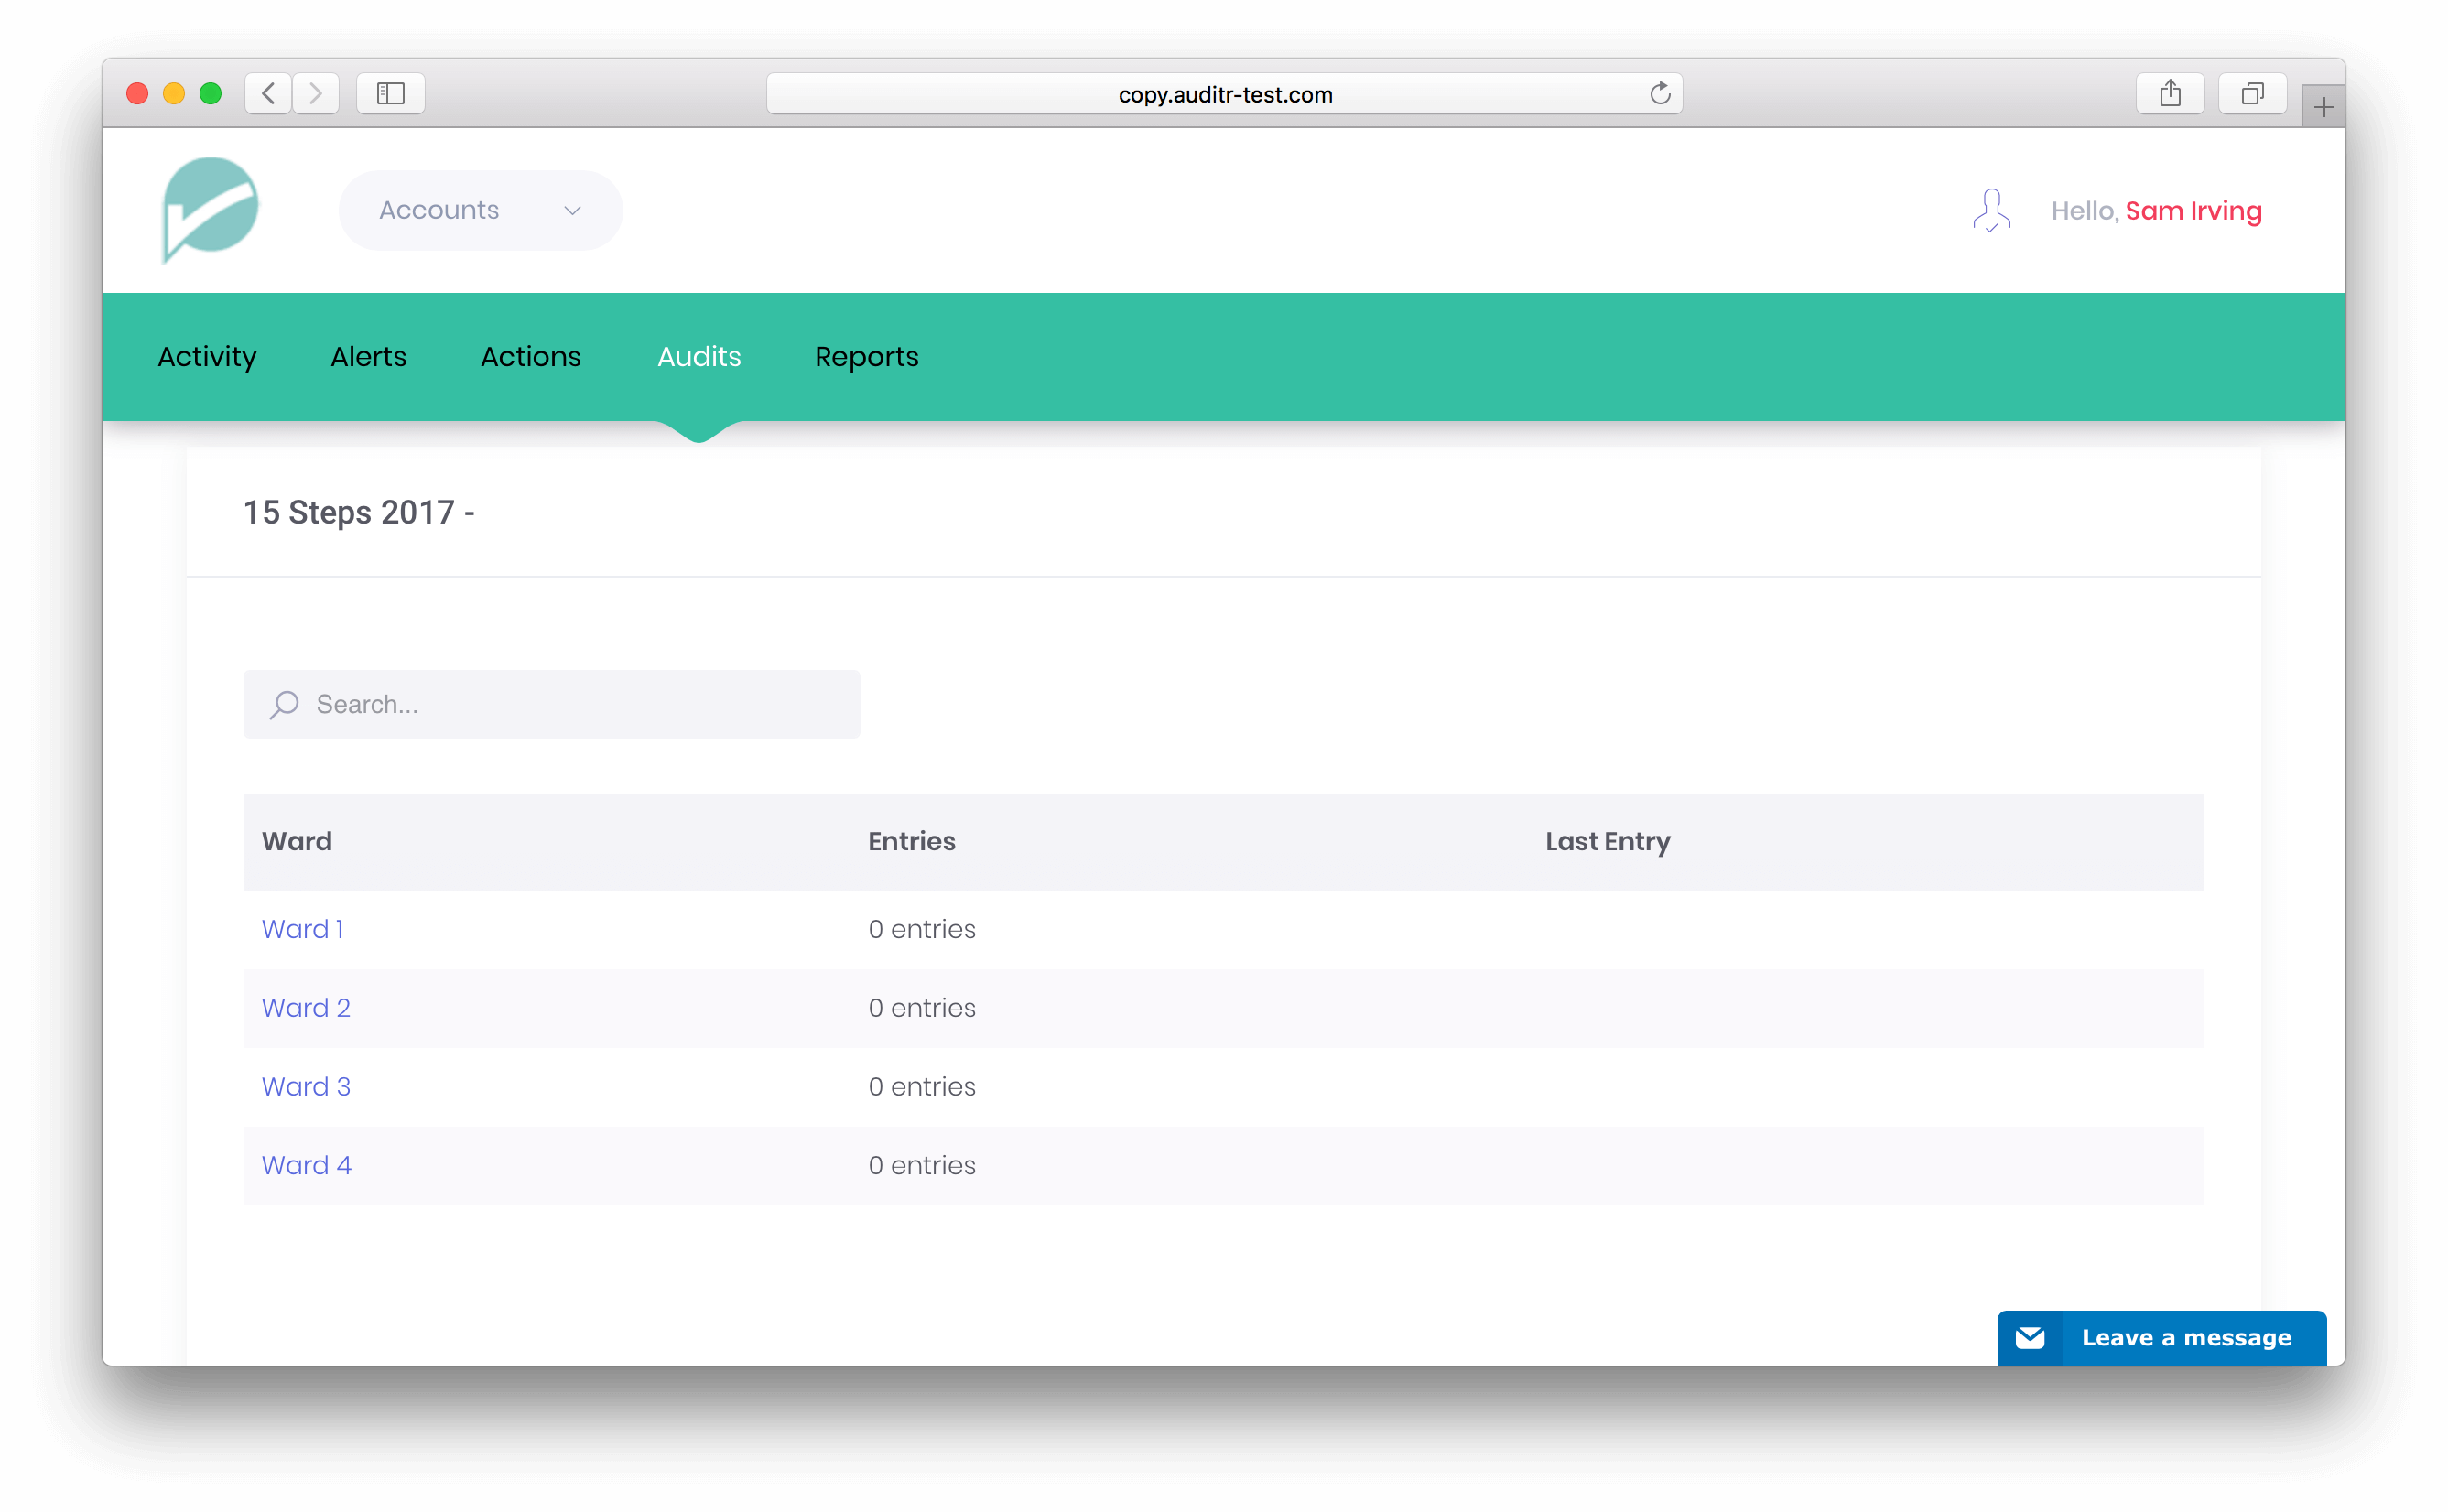
Task: Click '0 entries' in the Ward 4 row
Action: [x=922, y=1166]
